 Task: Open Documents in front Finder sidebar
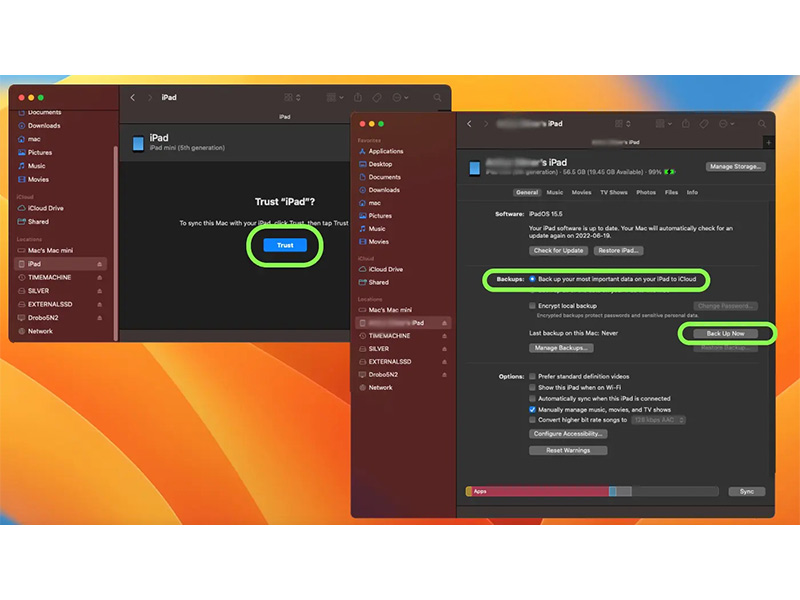pos(384,177)
